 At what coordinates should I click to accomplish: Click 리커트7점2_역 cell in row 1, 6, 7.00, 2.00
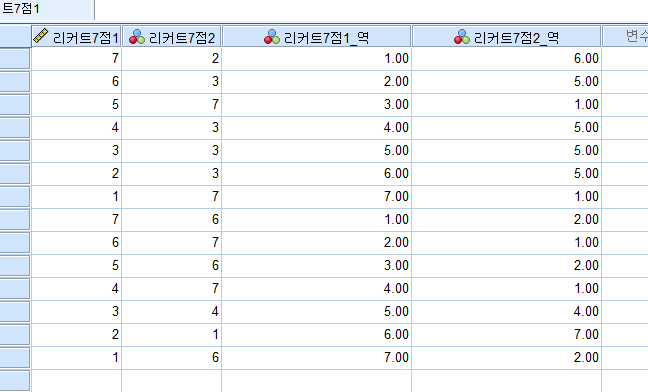pos(507,358)
